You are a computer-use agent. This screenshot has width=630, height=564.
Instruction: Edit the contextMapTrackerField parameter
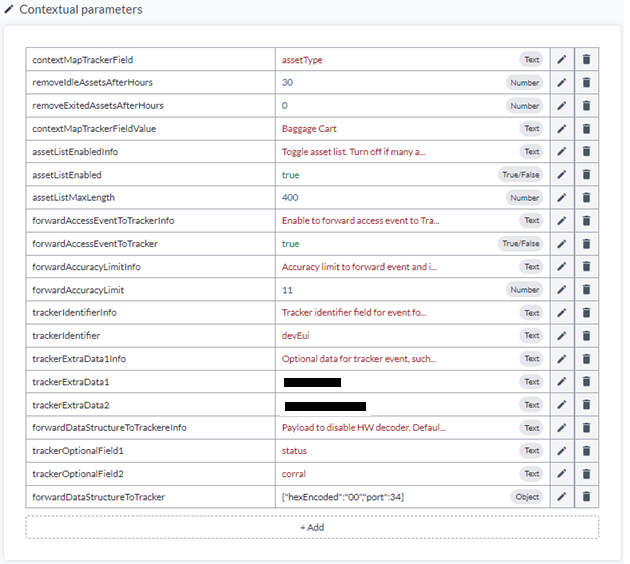click(x=562, y=60)
